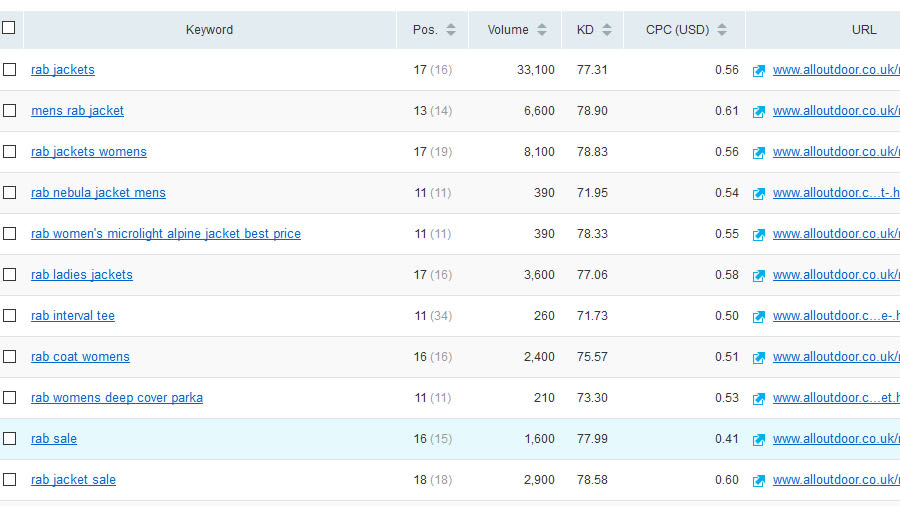This screenshot has height=506, width=900.
Task: Check the box for rab nebula jacket mens
Action: [9, 192]
